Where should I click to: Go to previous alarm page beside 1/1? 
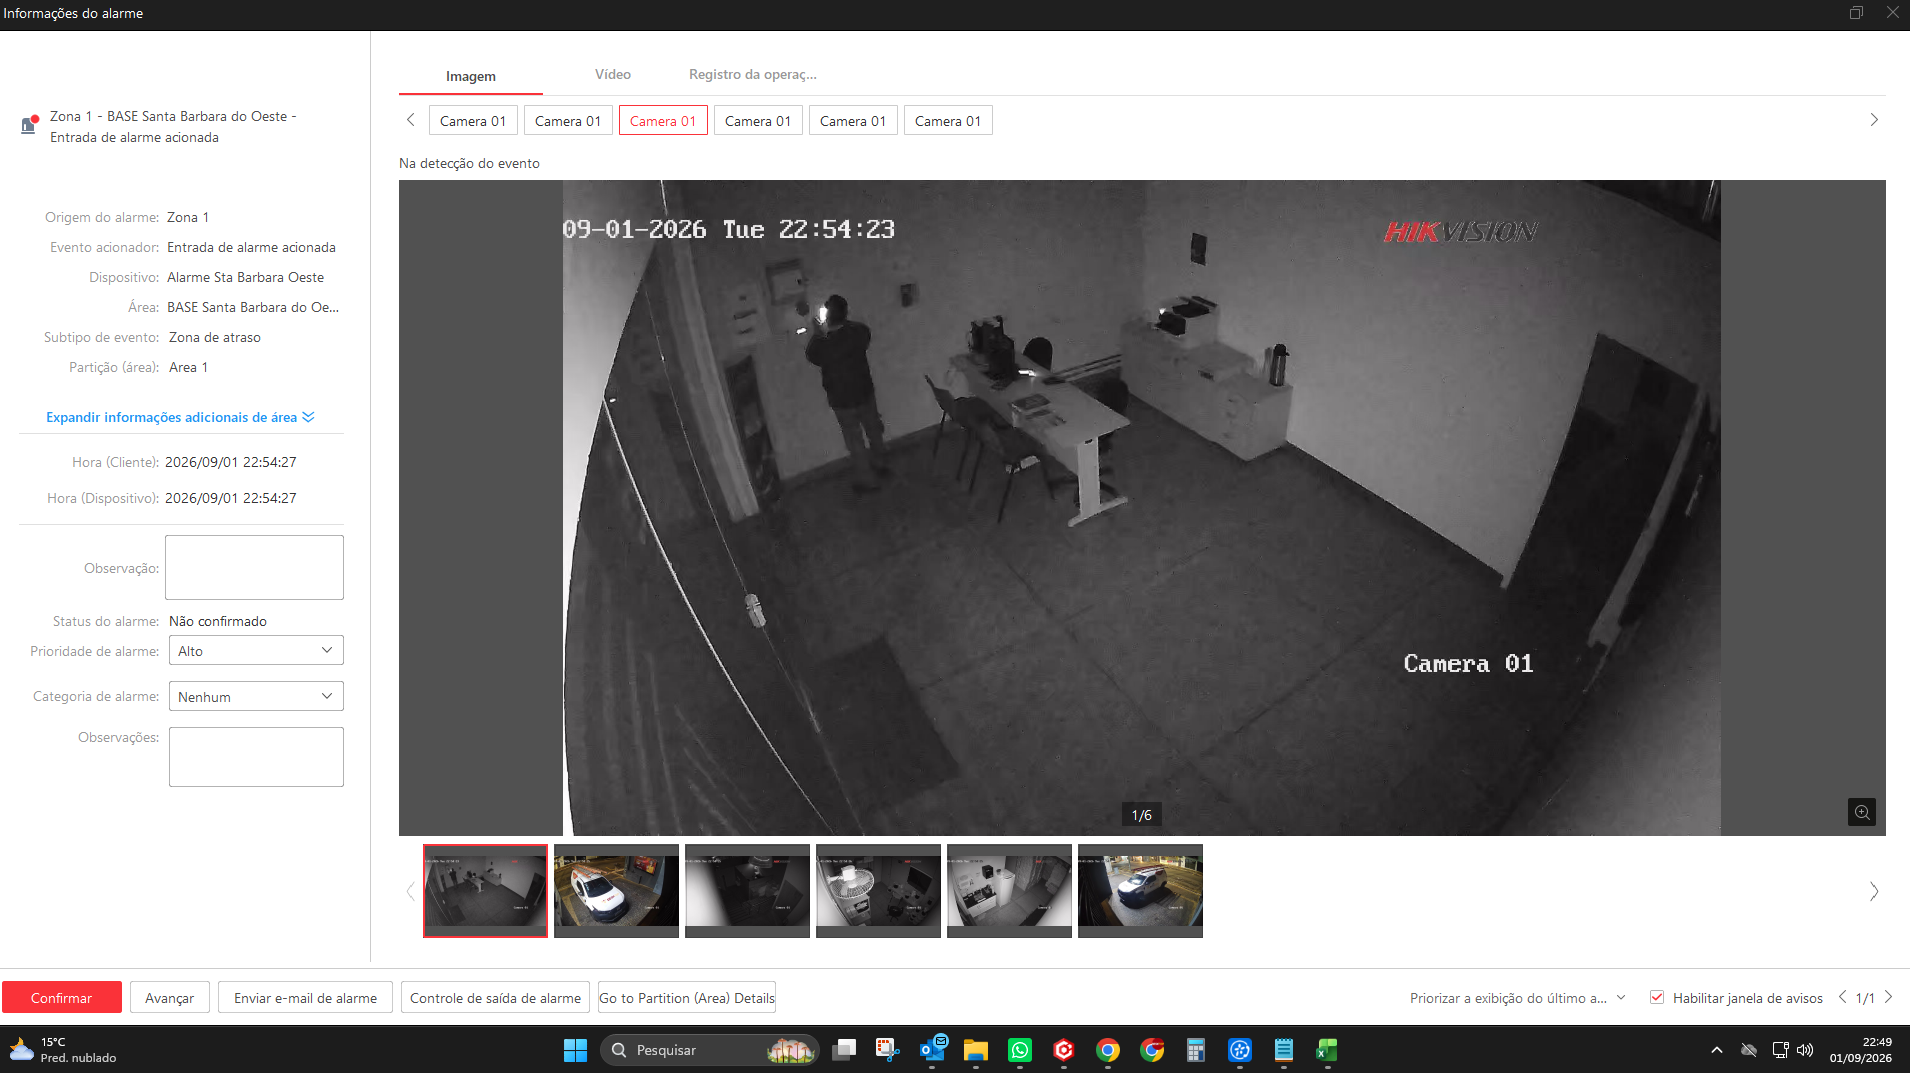[1842, 997]
